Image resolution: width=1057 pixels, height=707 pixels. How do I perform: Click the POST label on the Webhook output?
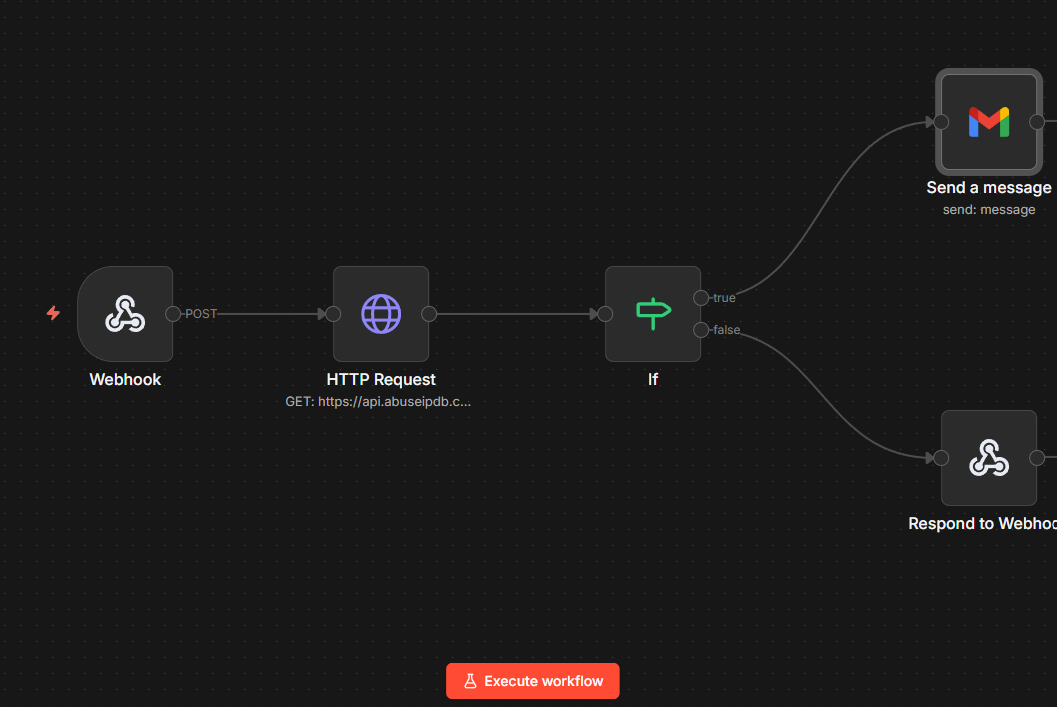tap(201, 313)
